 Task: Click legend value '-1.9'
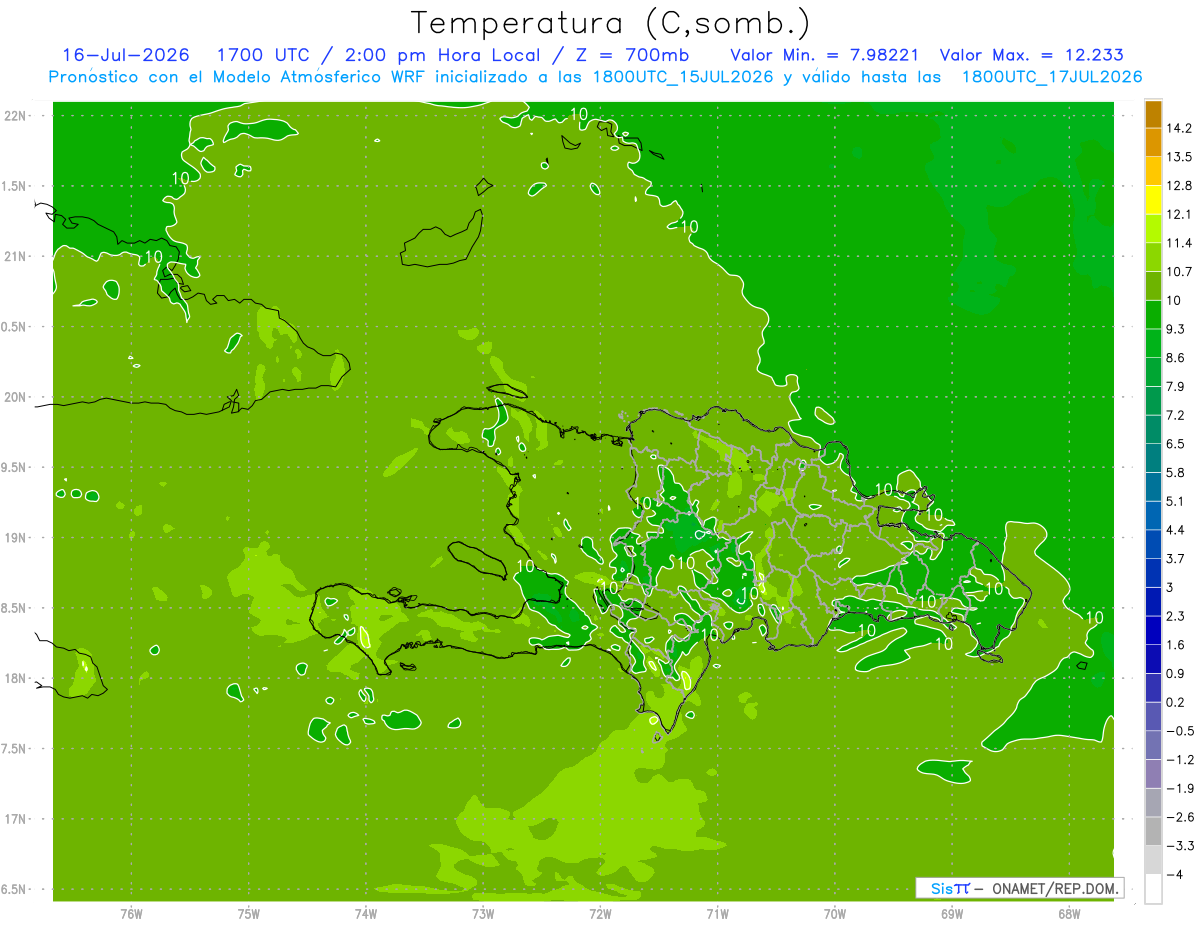[1180, 788]
